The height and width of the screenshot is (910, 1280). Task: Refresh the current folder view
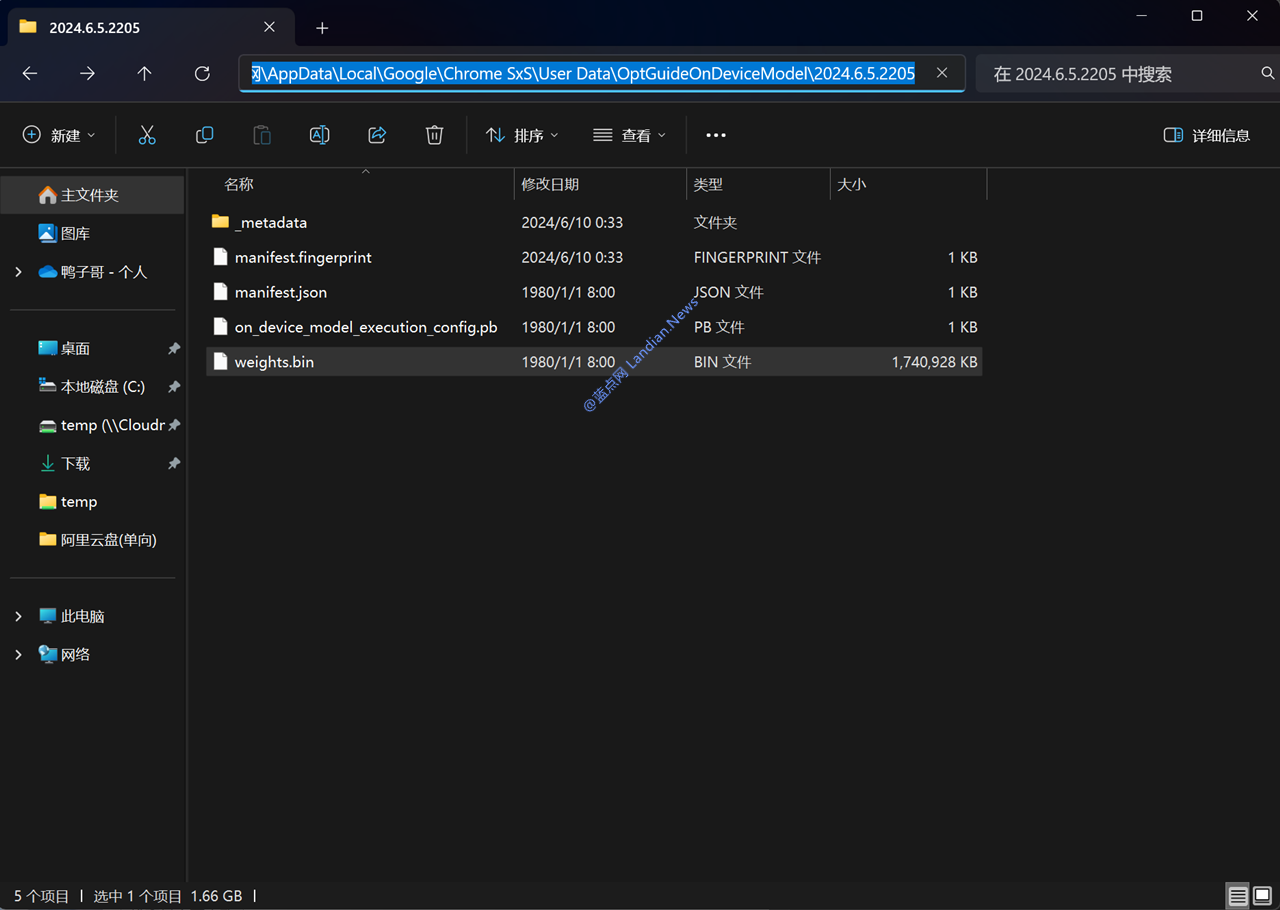click(x=202, y=74)
